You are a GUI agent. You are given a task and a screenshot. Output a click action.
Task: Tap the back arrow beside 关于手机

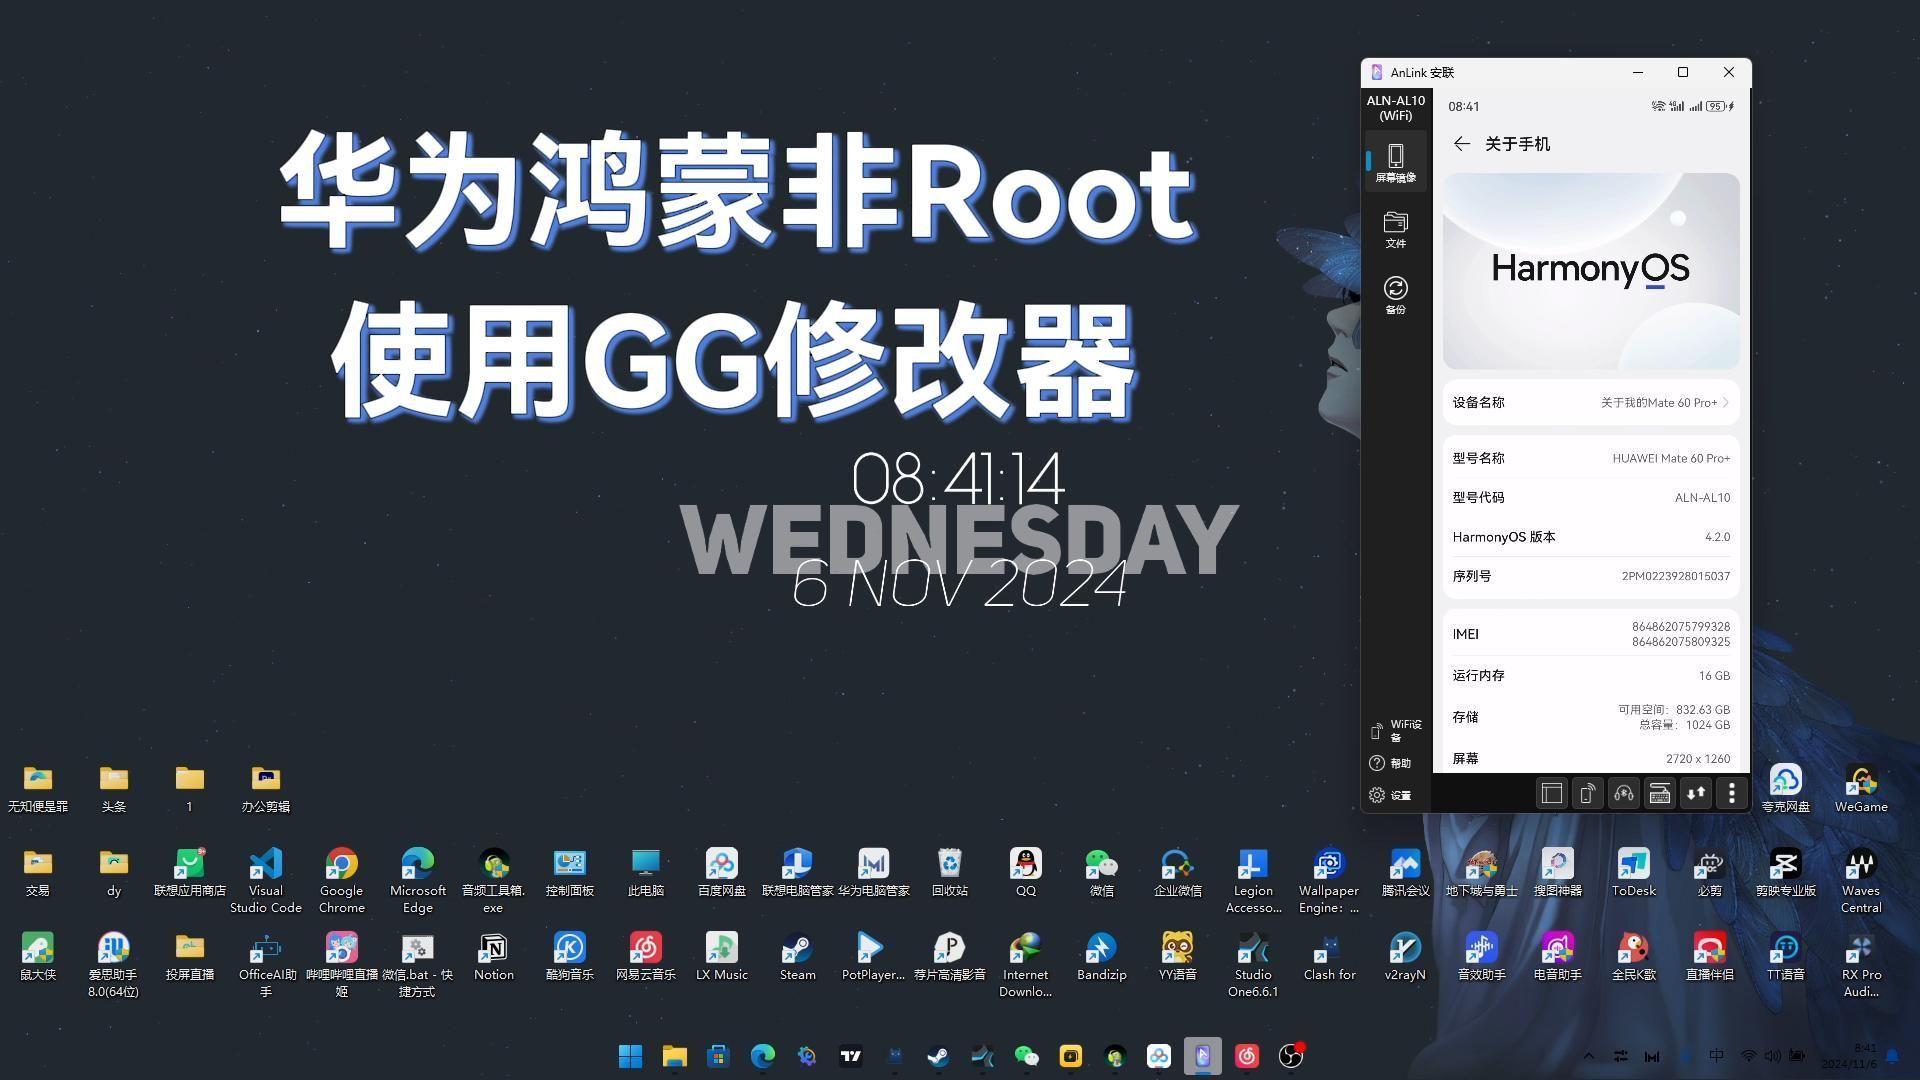point(1462,144)
